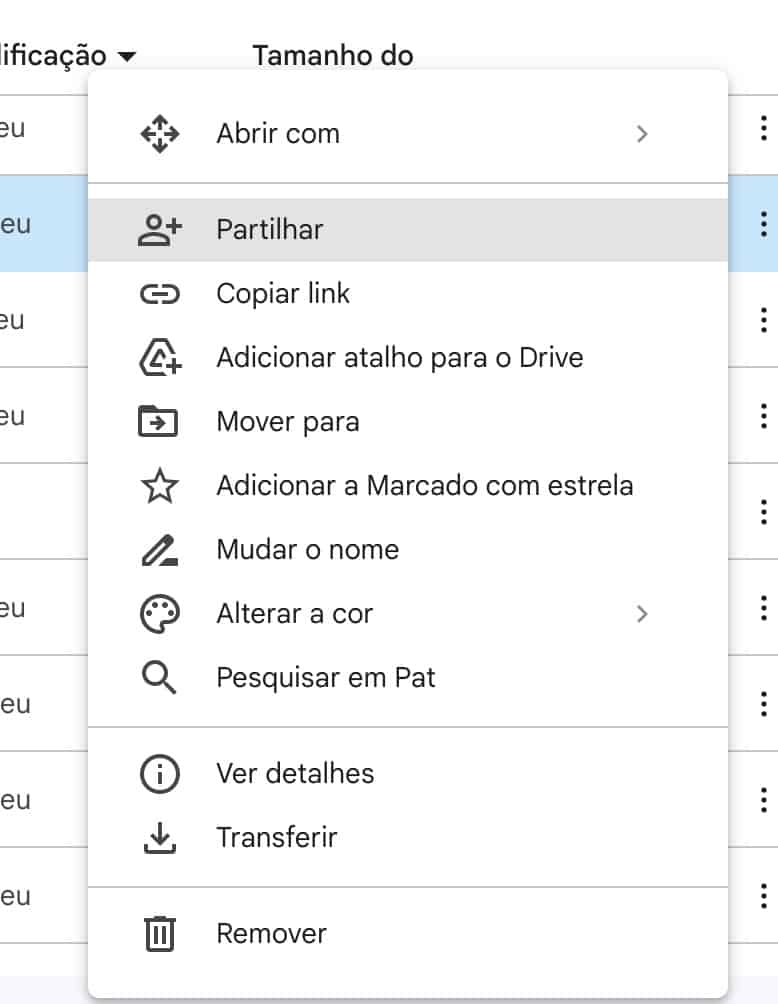
Task: Click the Alterar a cor palette swatch icon
Action: 159,613
